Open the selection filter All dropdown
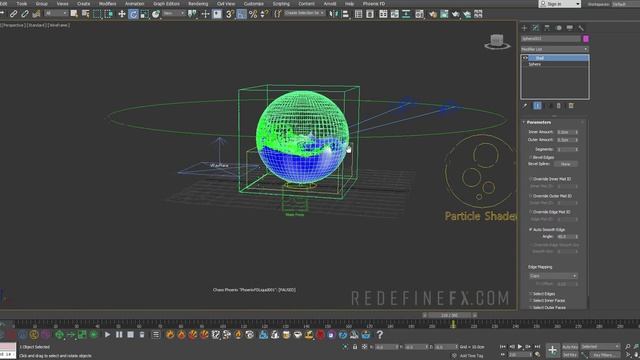The width and height of the screenshot is (640, 360). point(56,14)
